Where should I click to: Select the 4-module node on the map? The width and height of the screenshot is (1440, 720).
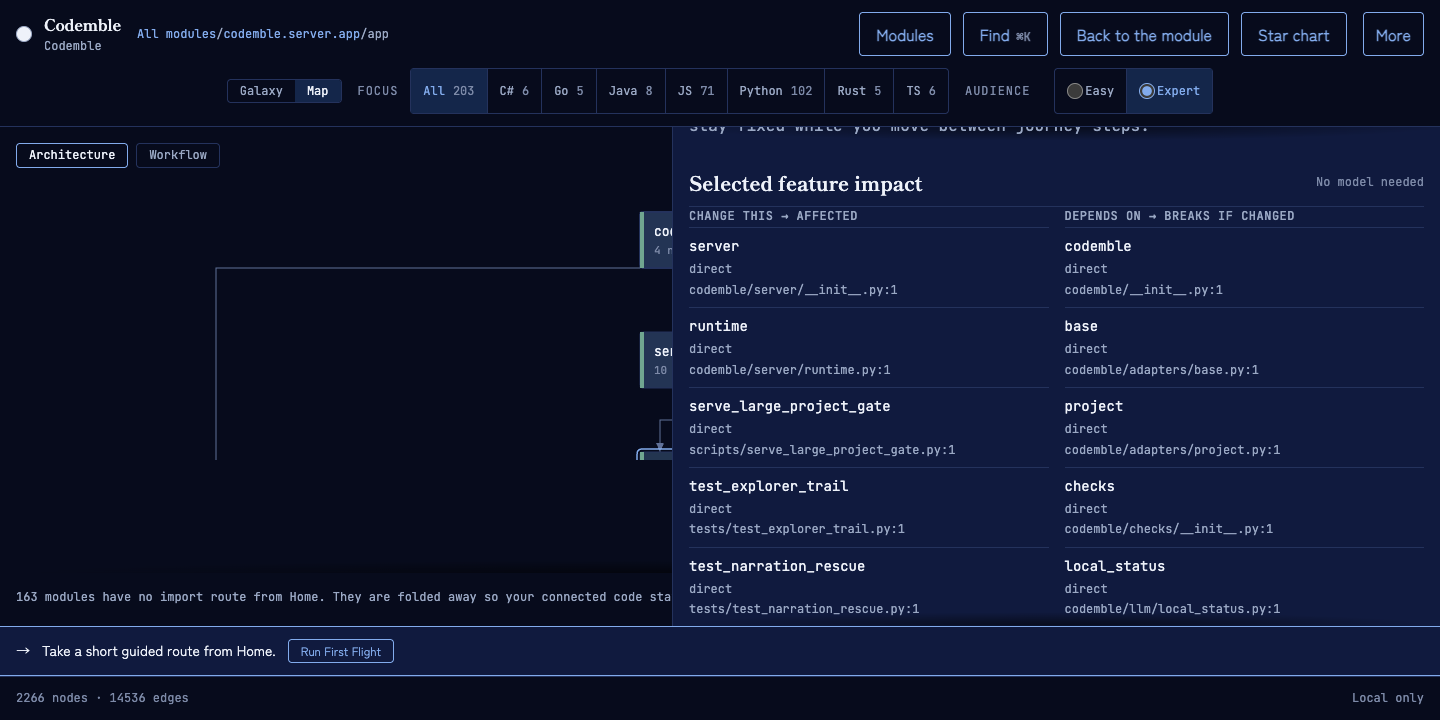pos(657,240)
